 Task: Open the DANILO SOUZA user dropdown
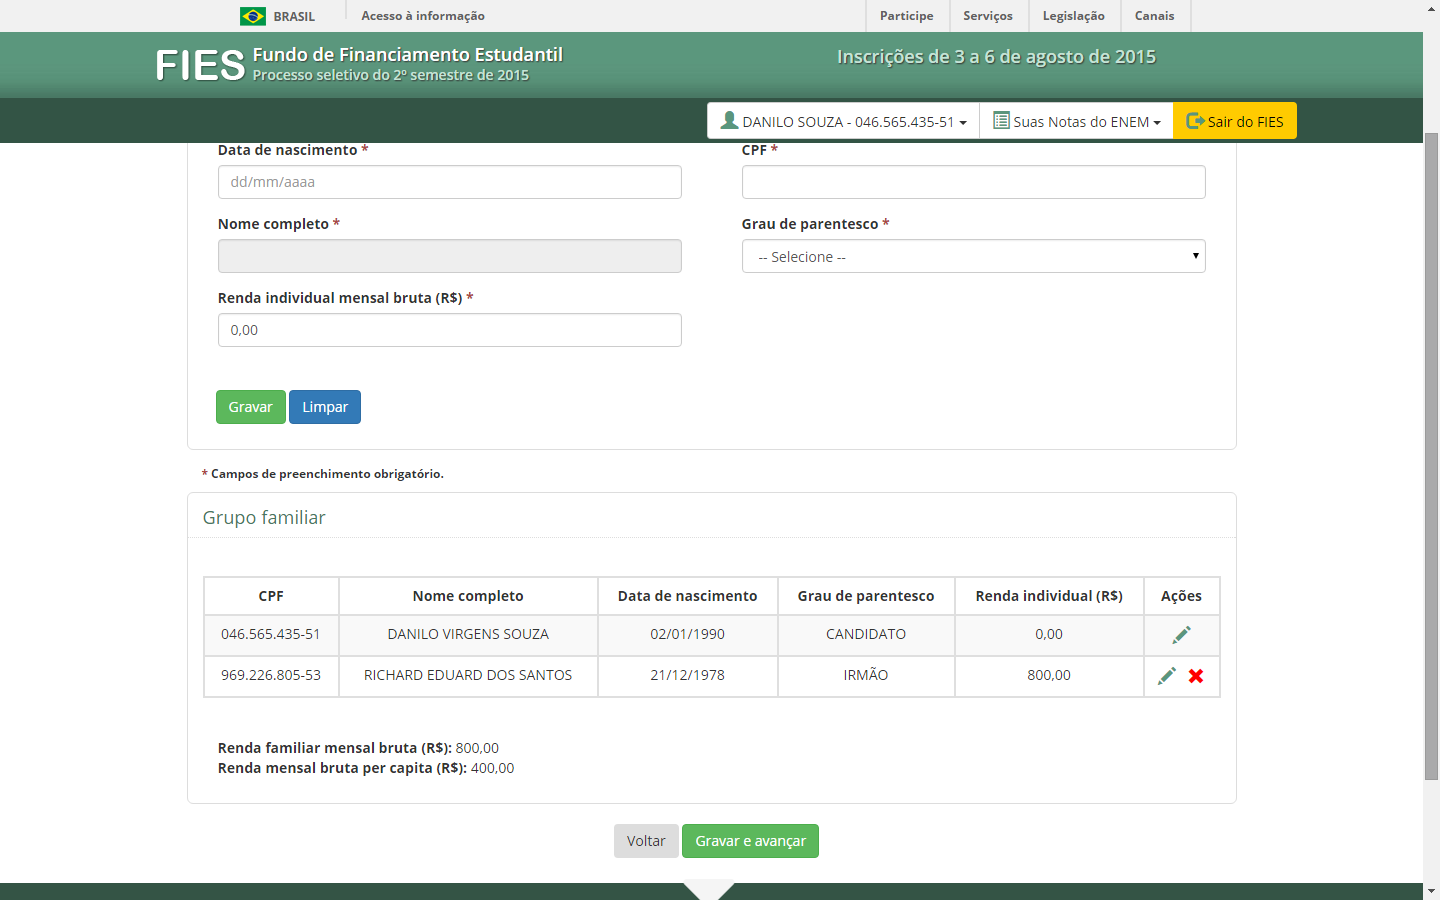click(x=843, y=121)
